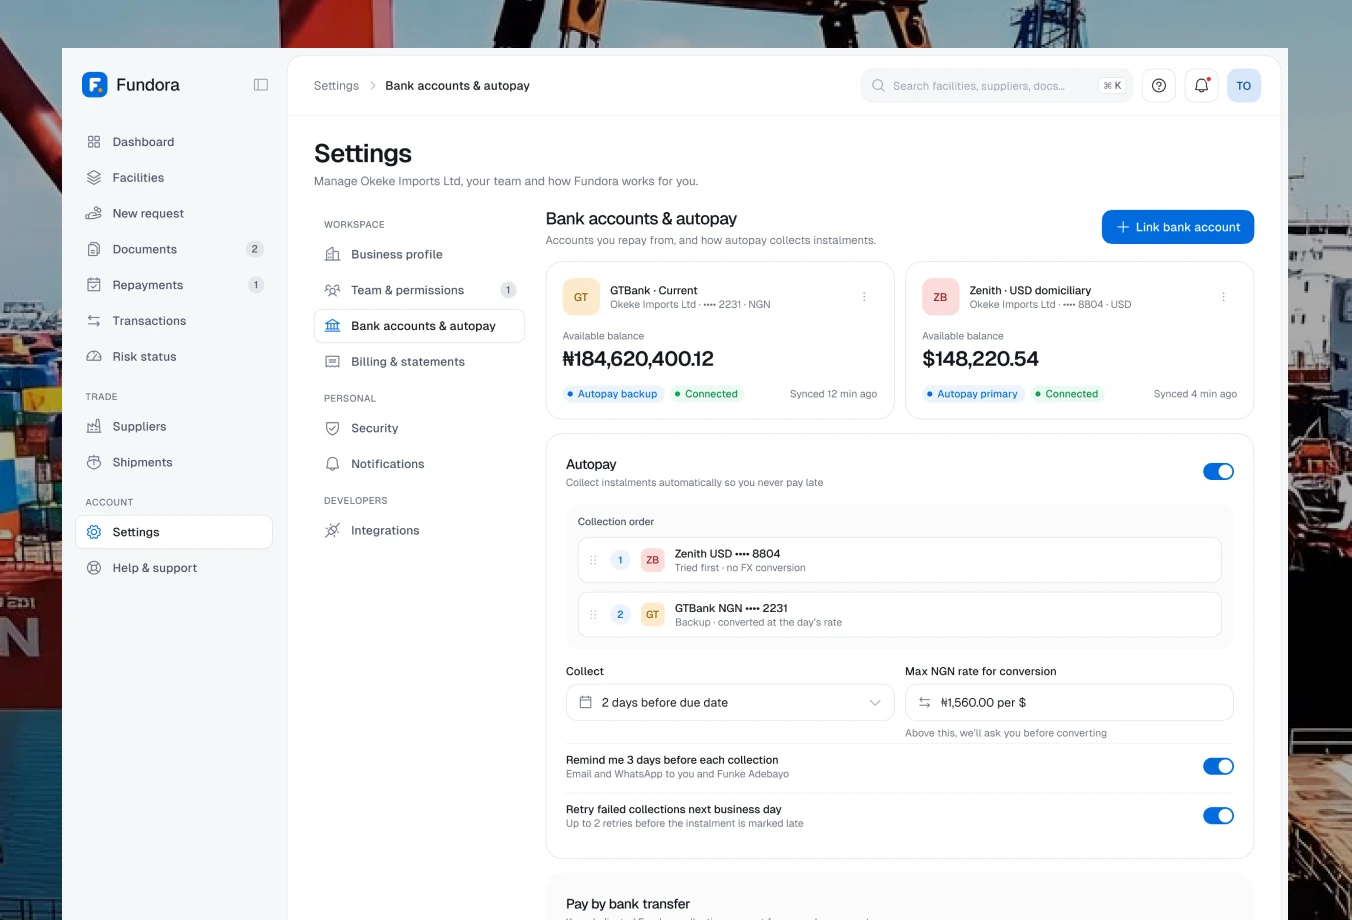Viewport: 1352px width, 920px height.
Task: Go to Repayments in the sidebar
Action: click(174, 285)
